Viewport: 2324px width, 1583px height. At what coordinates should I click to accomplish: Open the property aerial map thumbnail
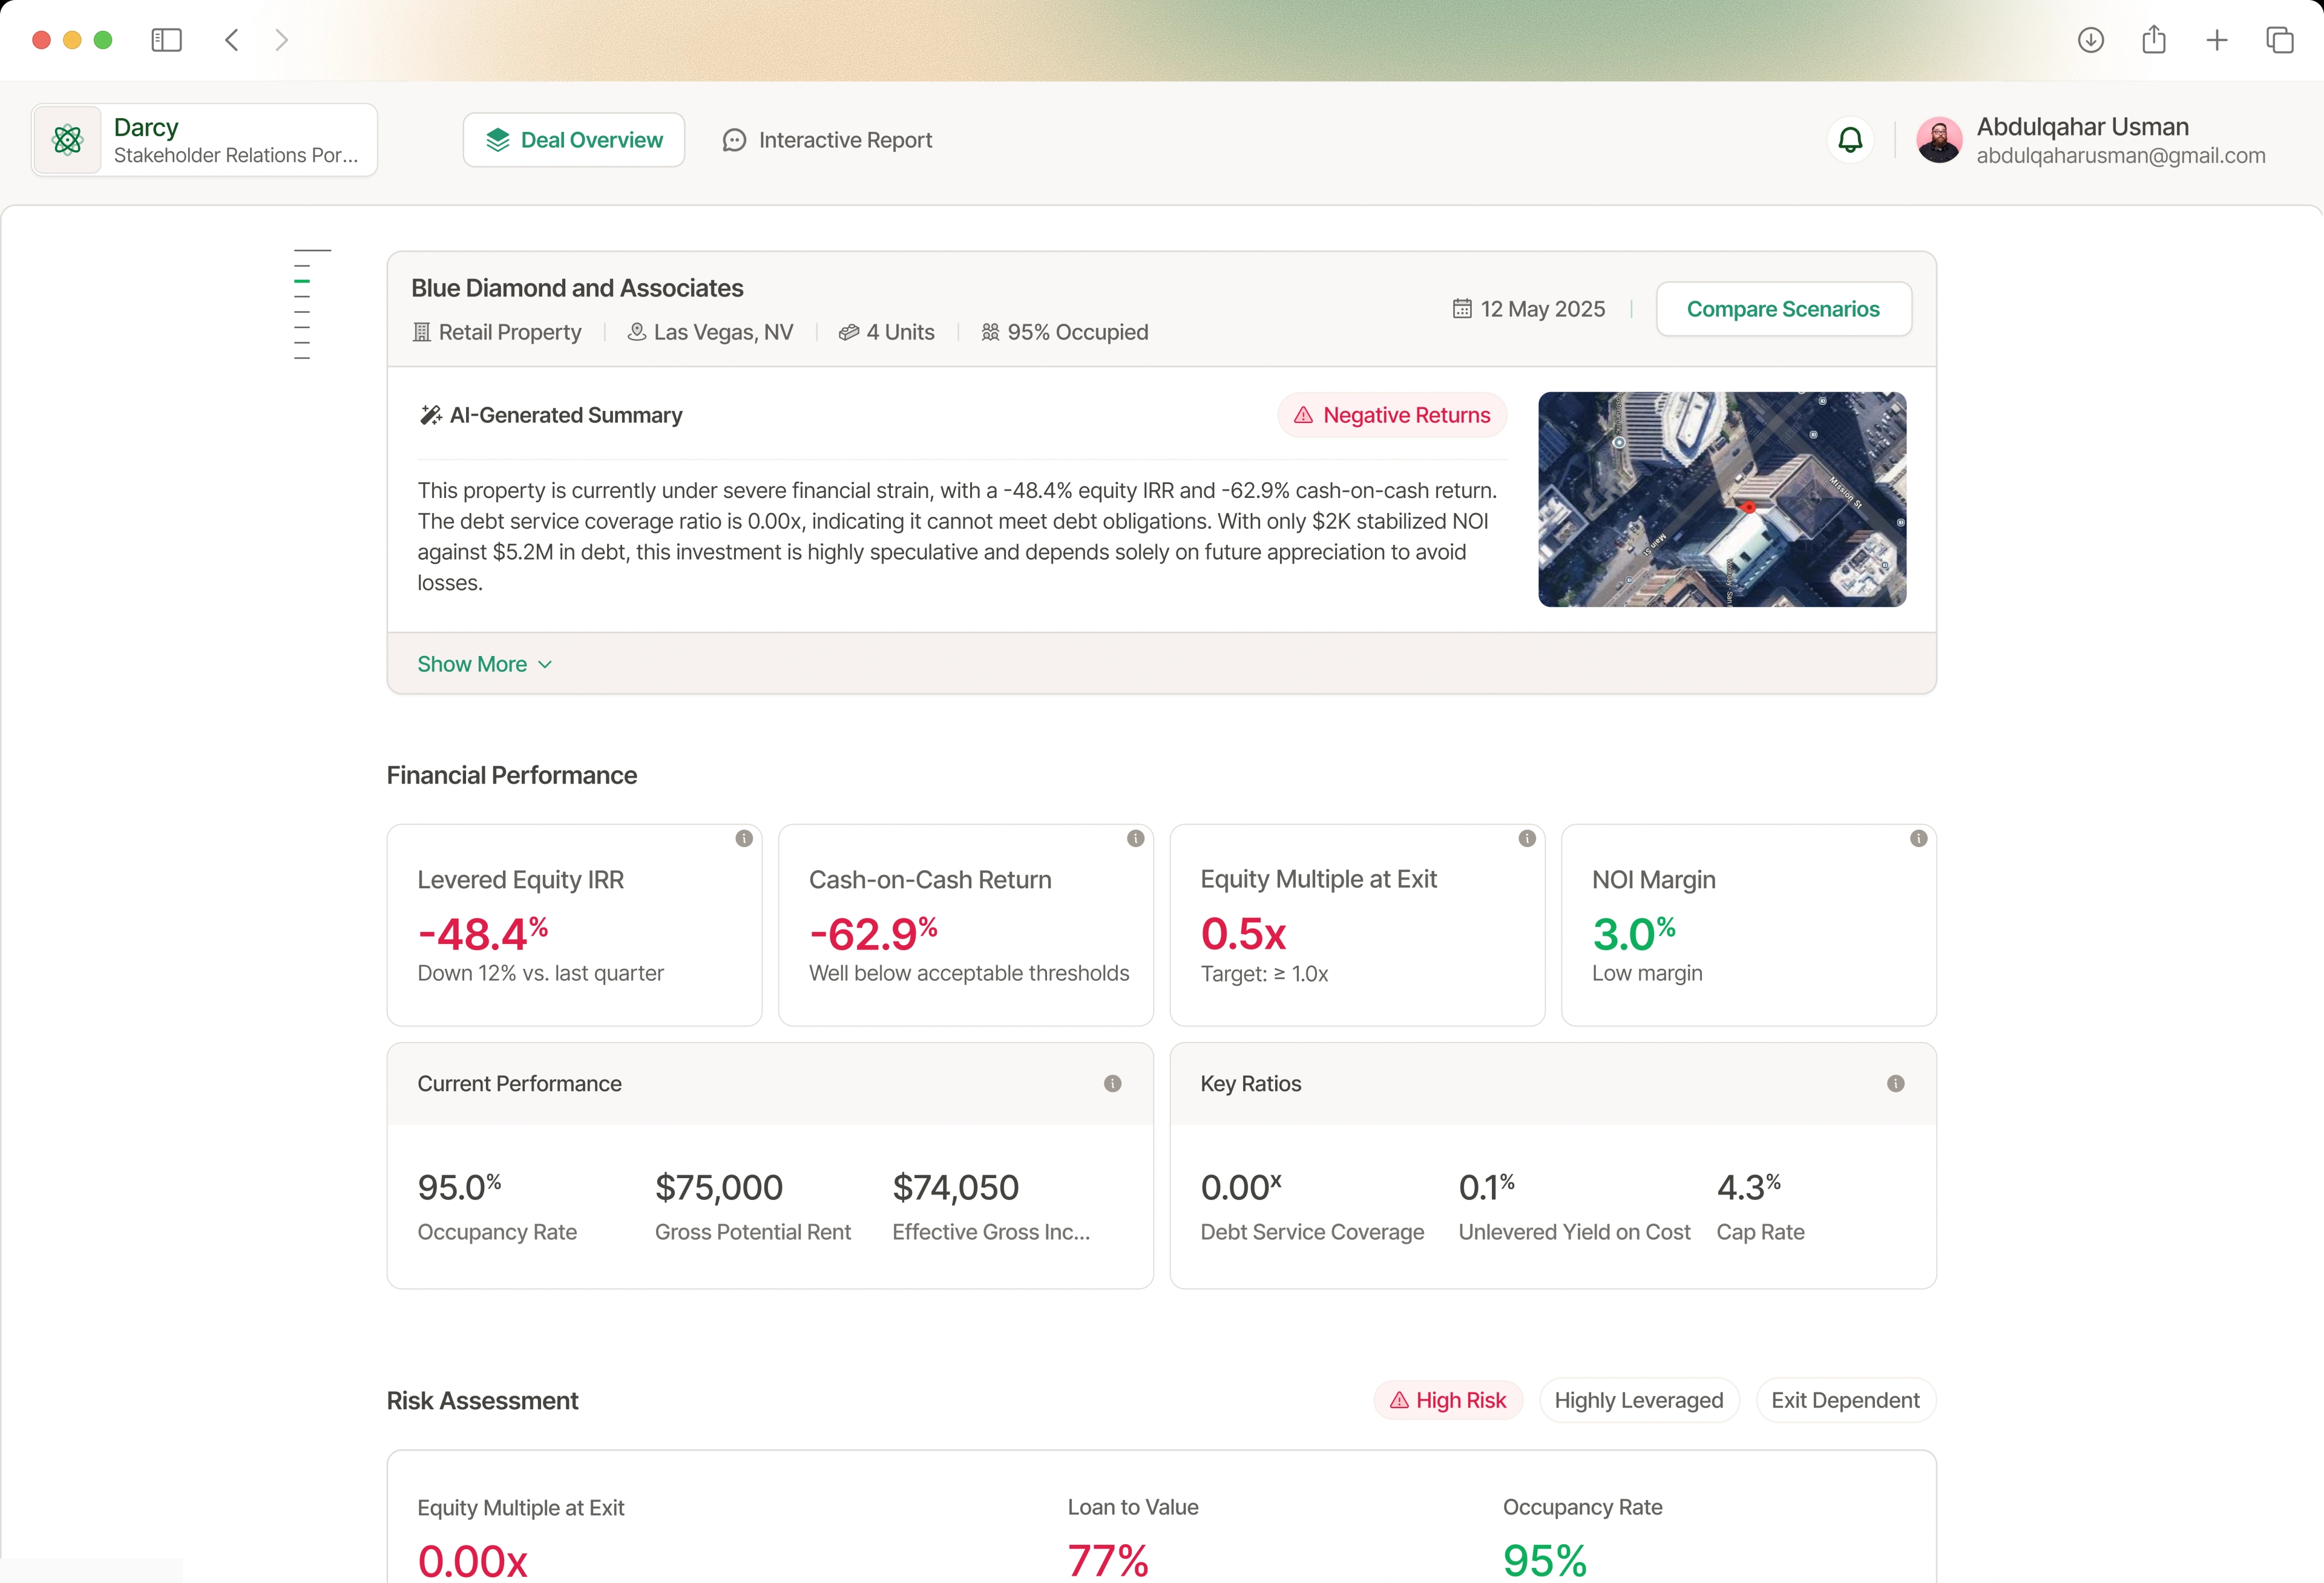(1721, 499)
